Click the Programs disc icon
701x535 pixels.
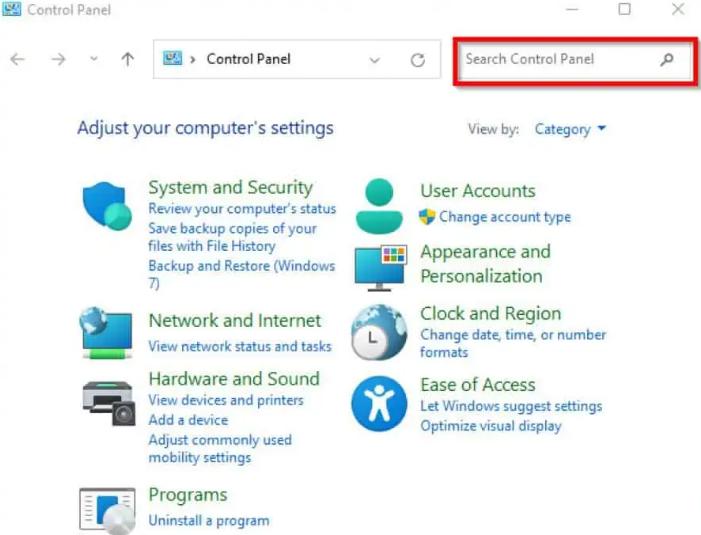(x=107, y=511)
